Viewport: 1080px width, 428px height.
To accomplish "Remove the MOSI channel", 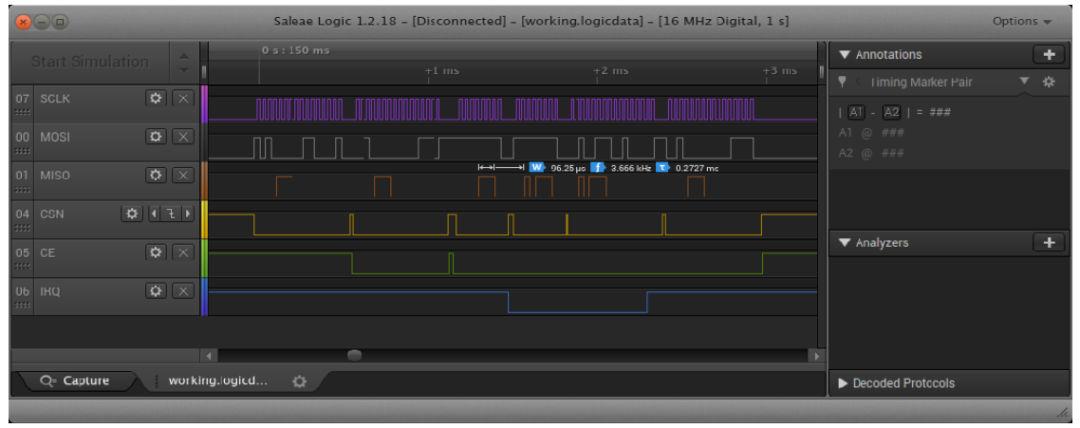I will 182,137.
